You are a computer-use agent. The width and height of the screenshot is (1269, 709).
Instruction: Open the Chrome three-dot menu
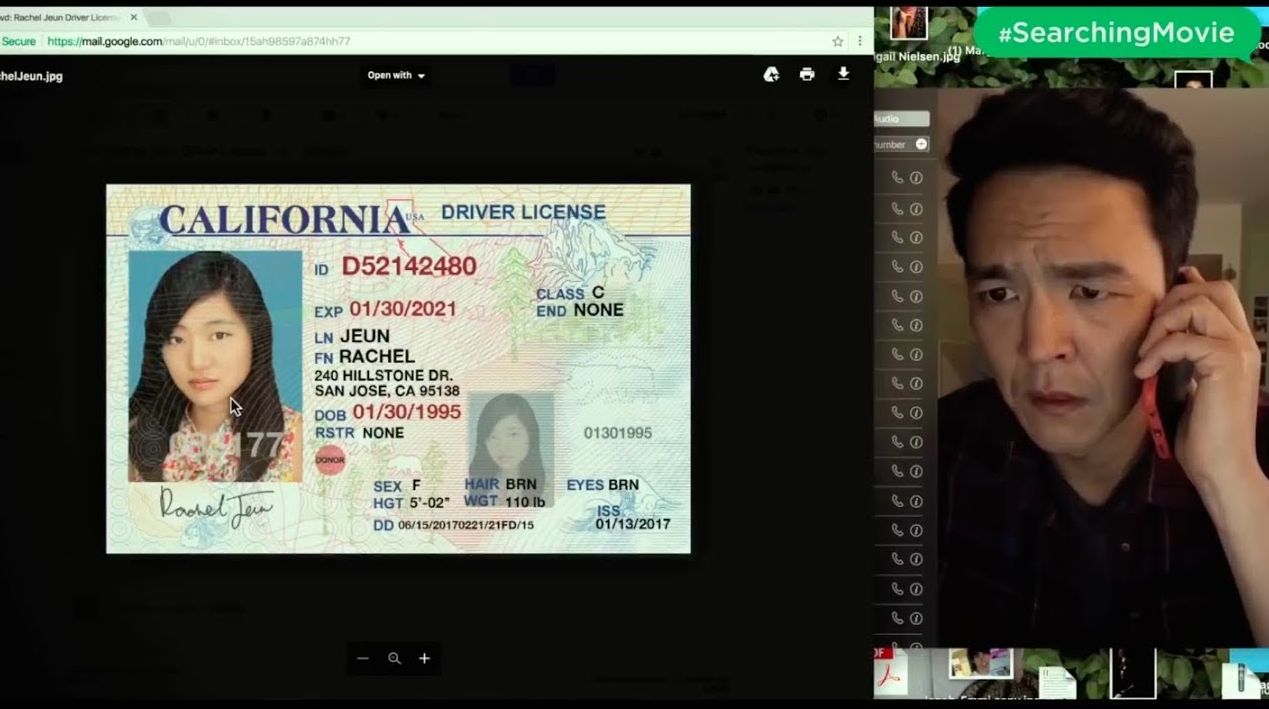coord(860,41)
